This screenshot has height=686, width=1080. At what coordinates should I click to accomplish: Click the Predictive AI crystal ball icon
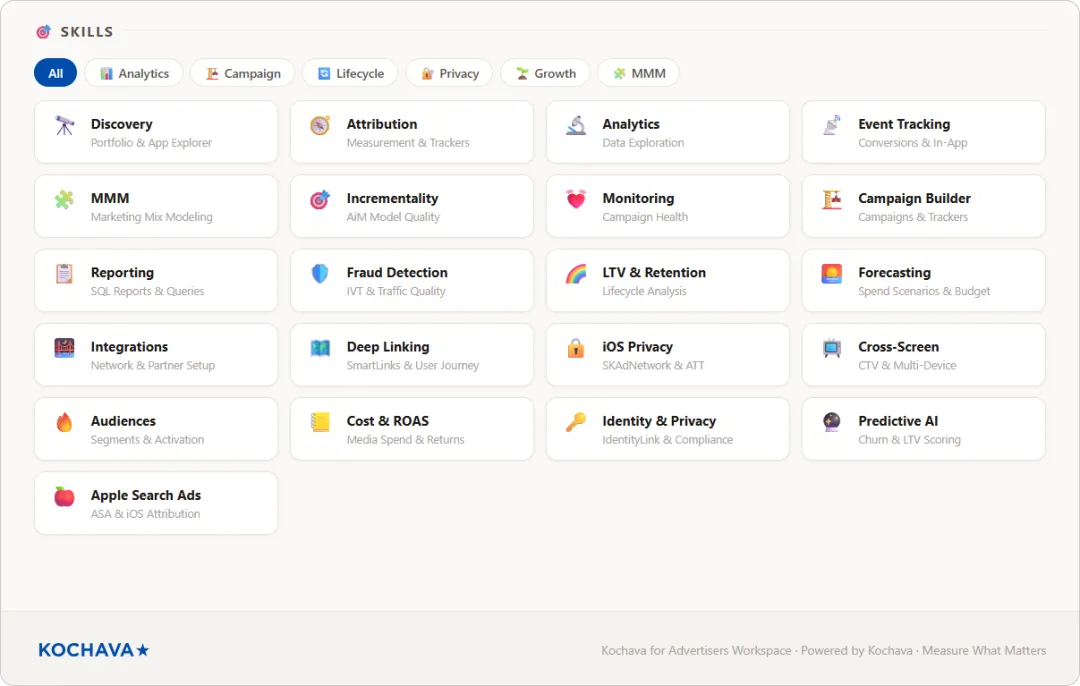click(x=832, y=422)
